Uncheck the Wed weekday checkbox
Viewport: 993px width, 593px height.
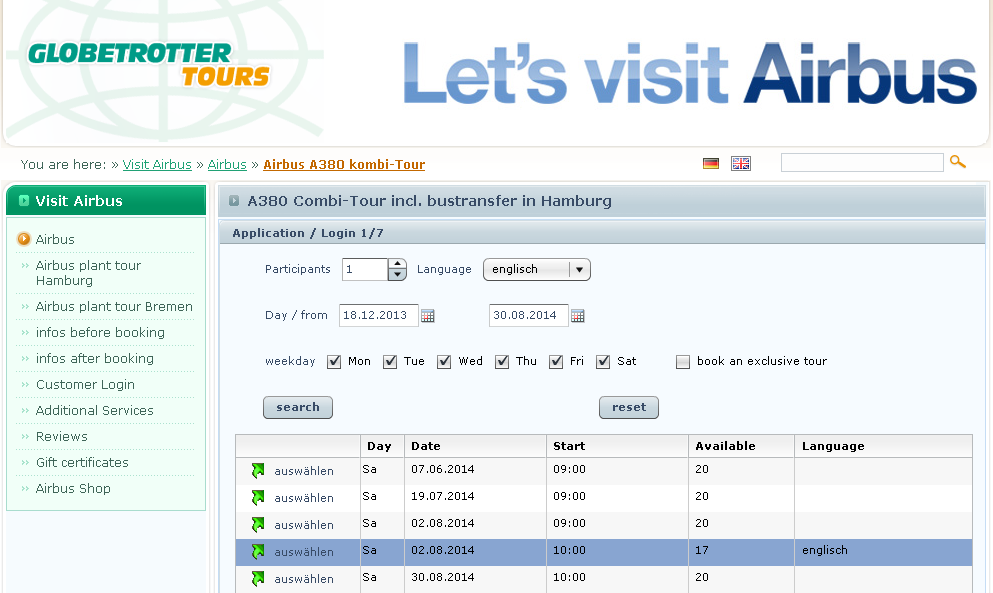(x=444, y=362)
